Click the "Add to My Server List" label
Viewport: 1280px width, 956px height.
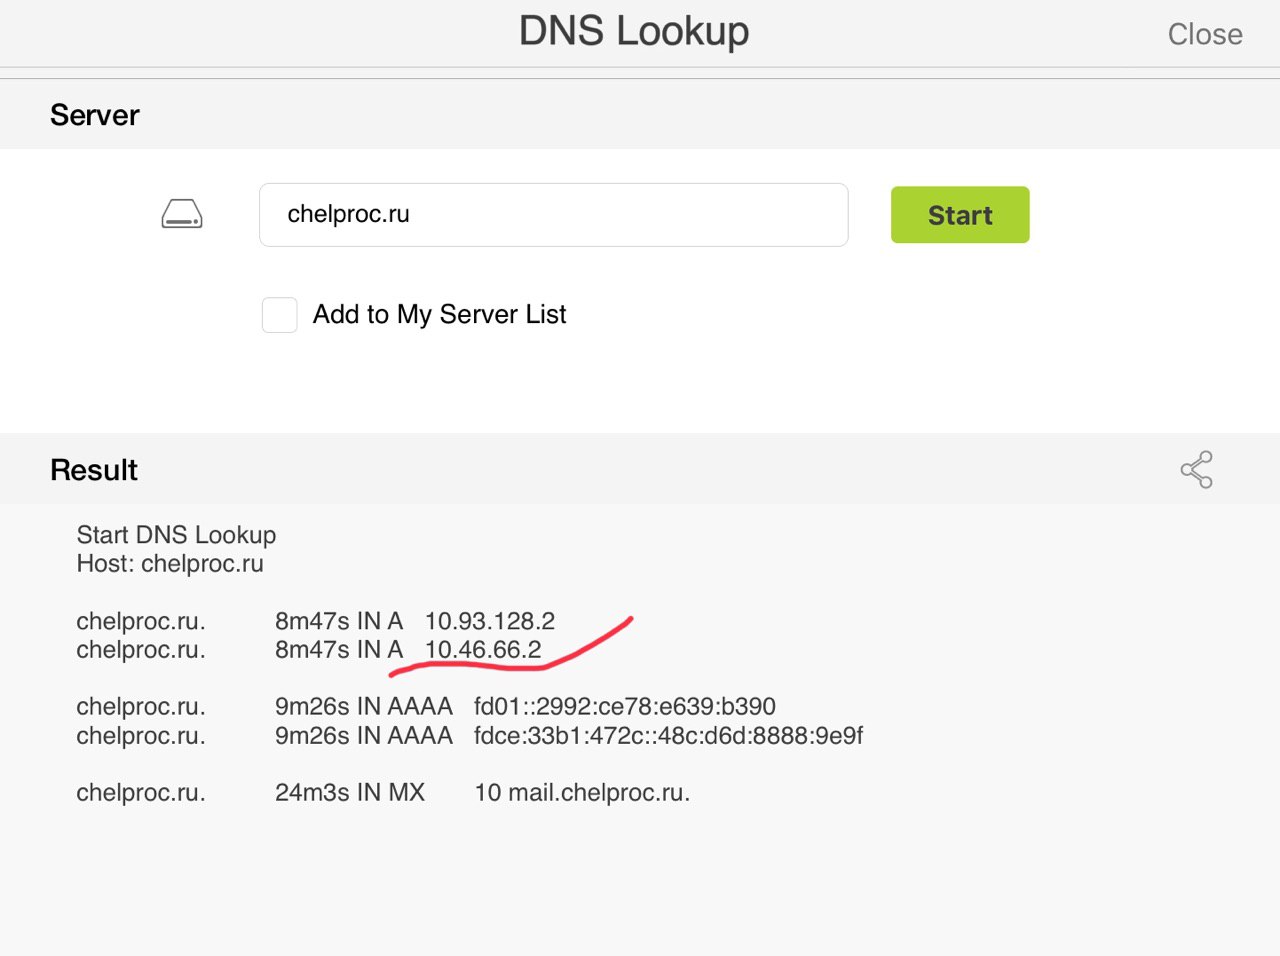click(x=439, y=315)
